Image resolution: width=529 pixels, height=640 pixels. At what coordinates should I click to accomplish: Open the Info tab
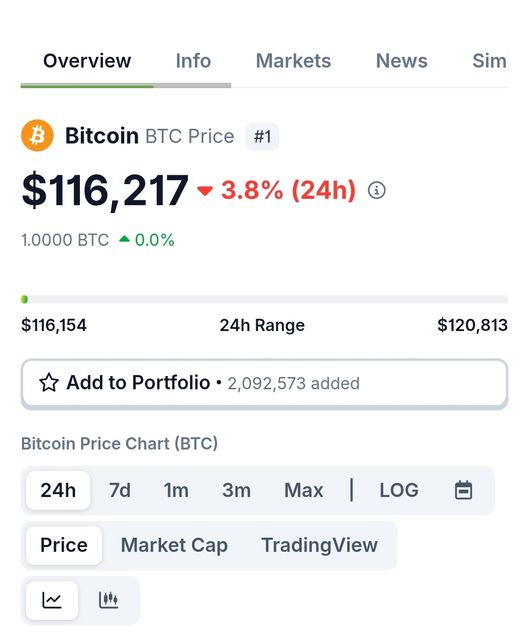click(x=193, y=61)
